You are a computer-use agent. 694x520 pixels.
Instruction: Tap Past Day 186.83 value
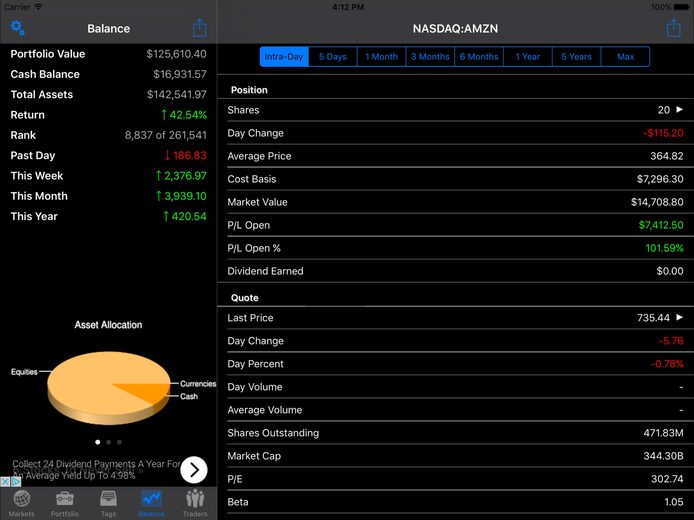(185, 156)
